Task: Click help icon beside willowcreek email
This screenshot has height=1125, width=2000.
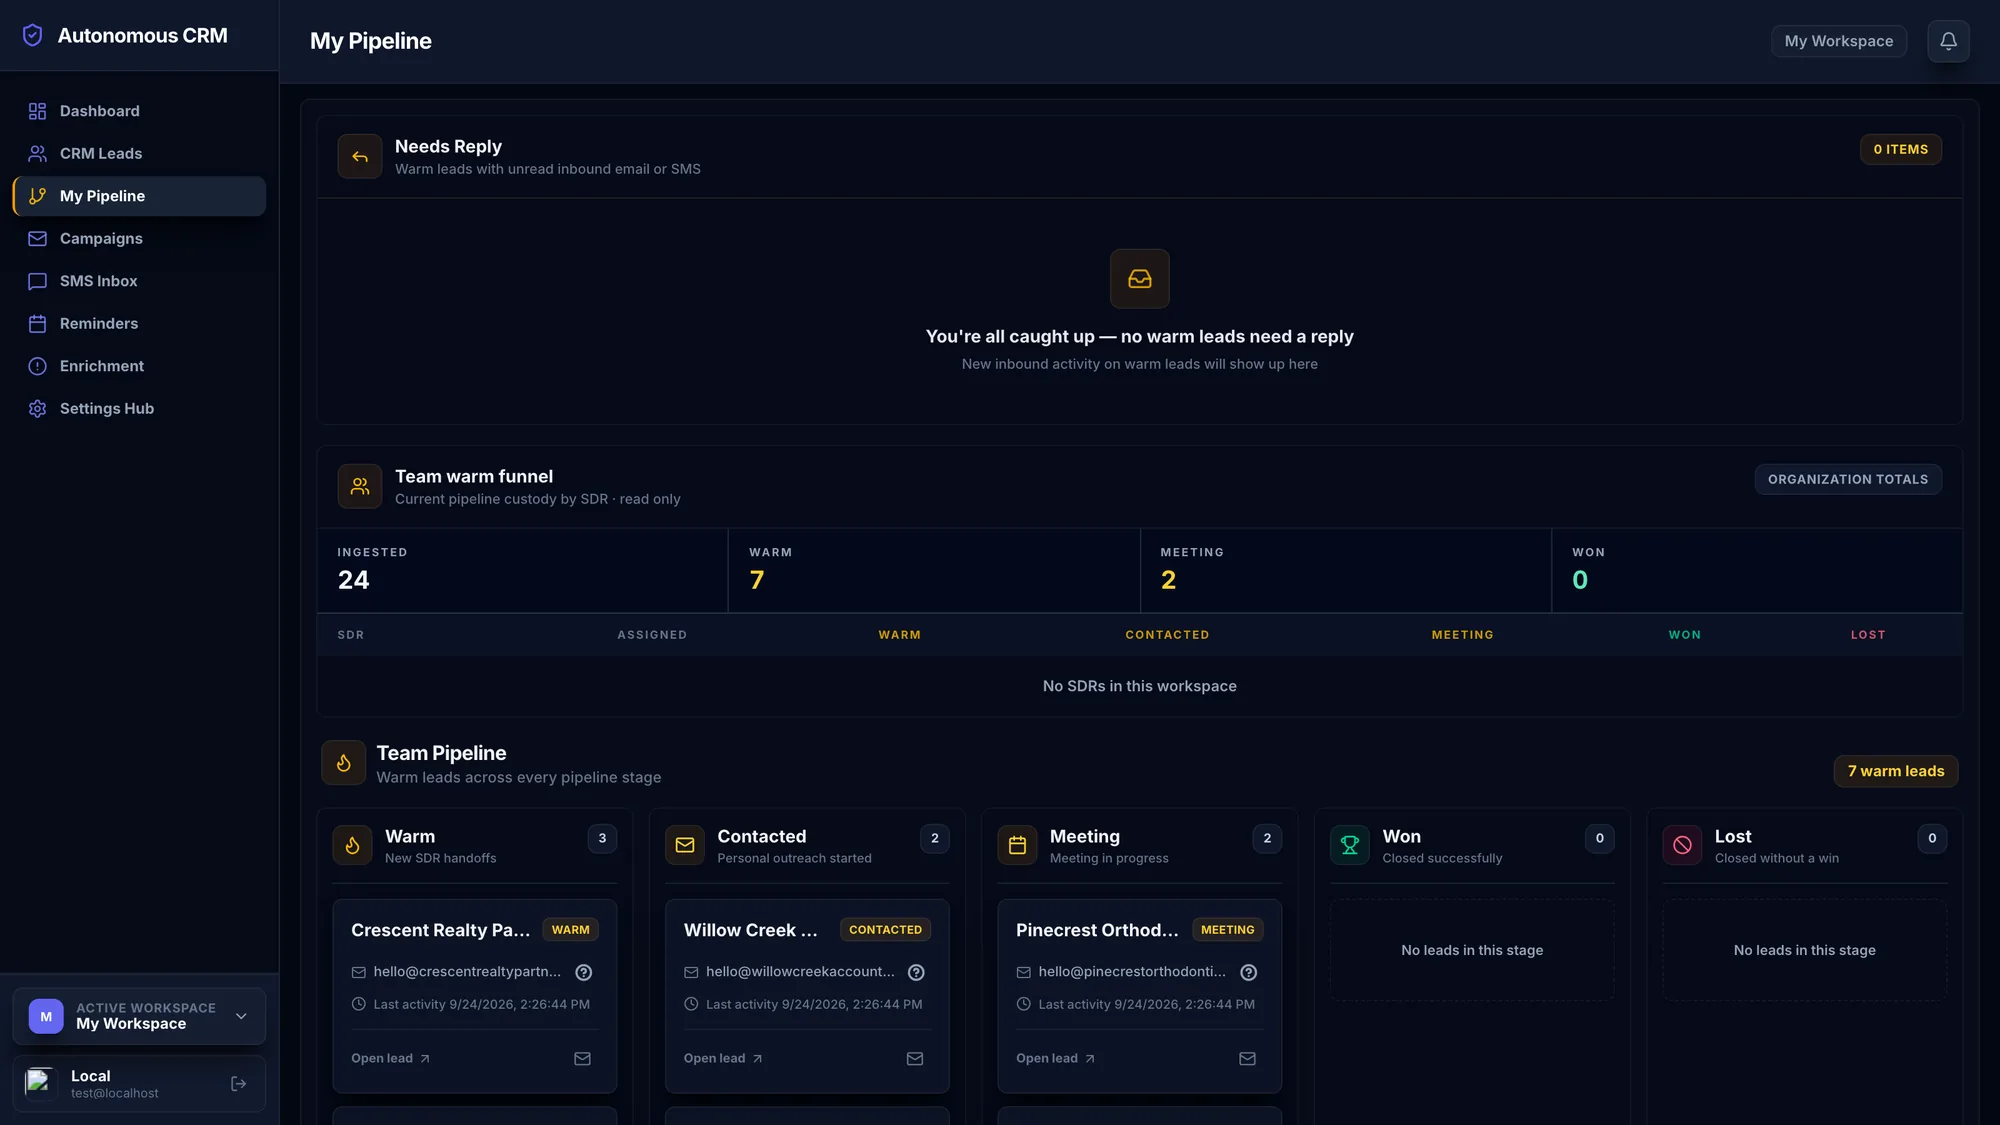Action: (x=916, y=972)
